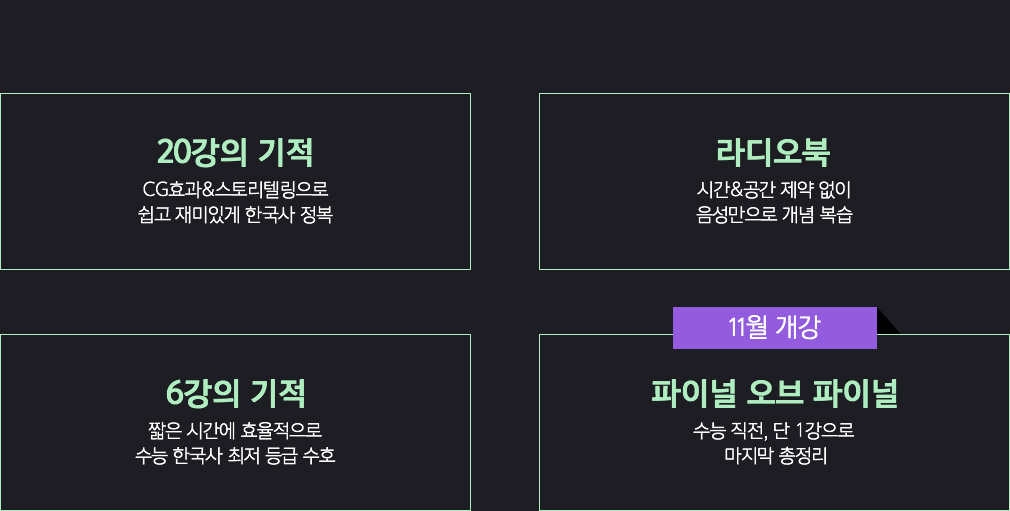This screenshot has height=511, width=1010.
Task: Open the 라디오북 heading
Action: [774, 152]
